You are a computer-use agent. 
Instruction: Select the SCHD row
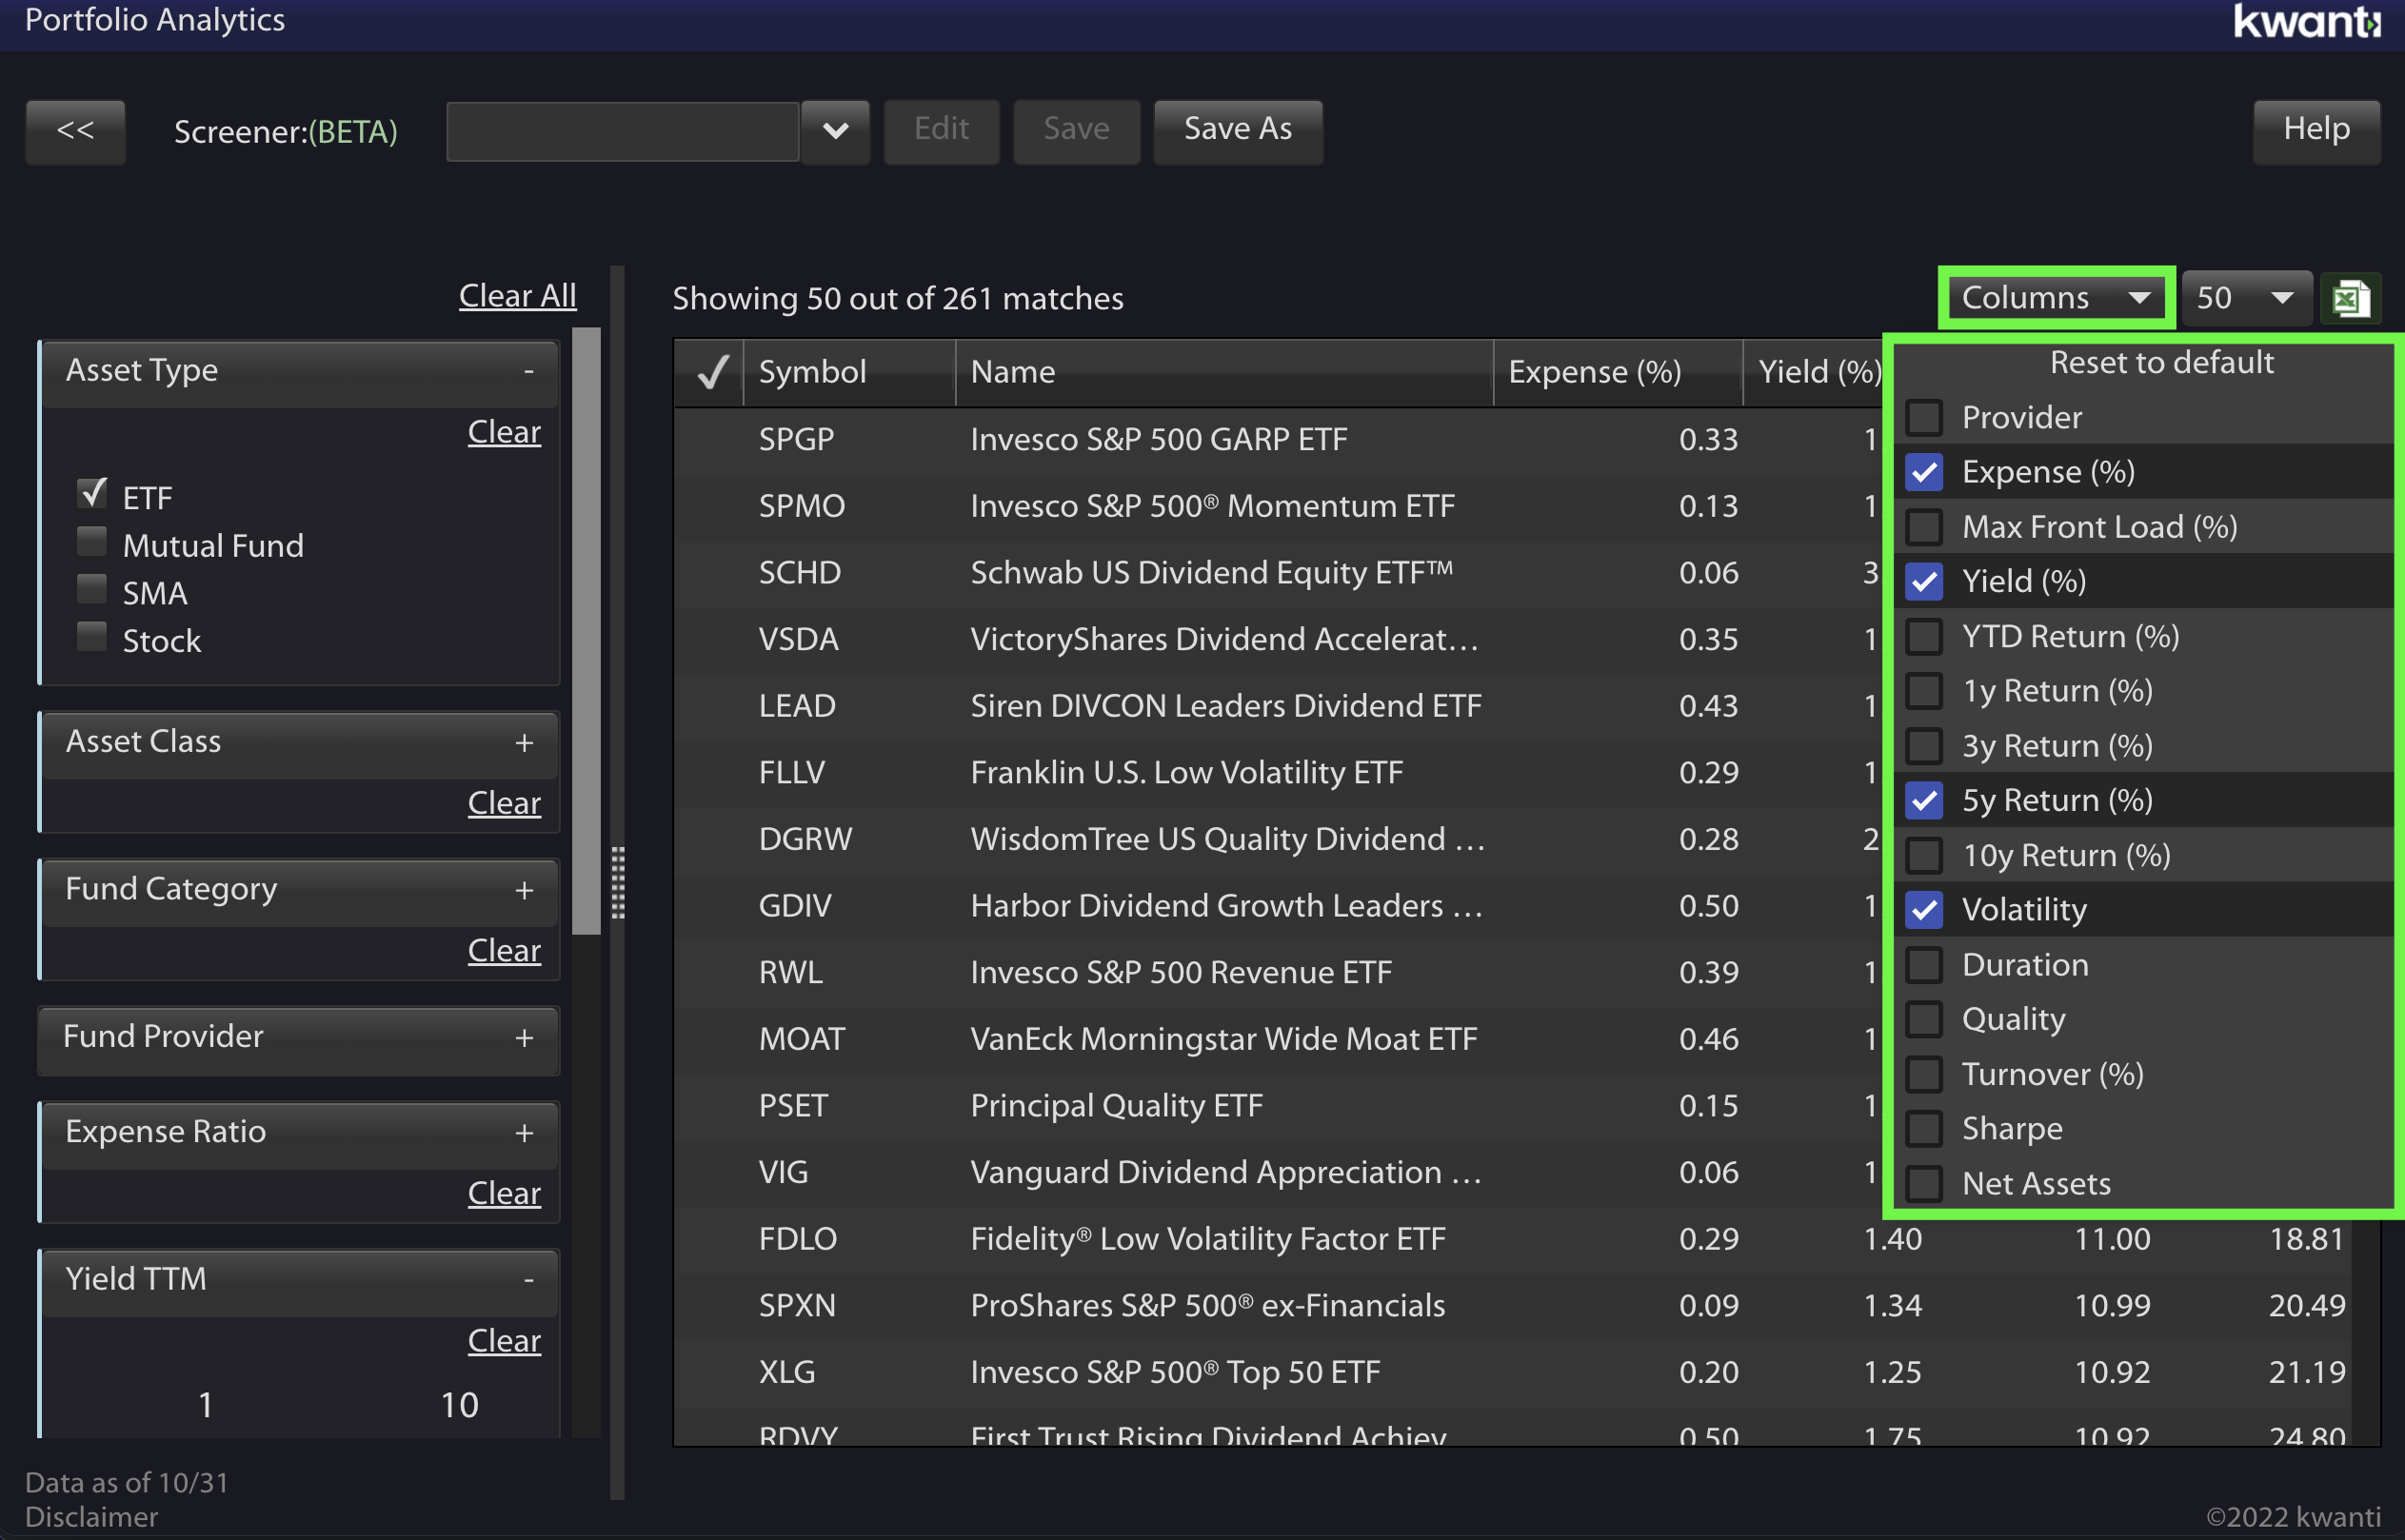[1277, 573]
